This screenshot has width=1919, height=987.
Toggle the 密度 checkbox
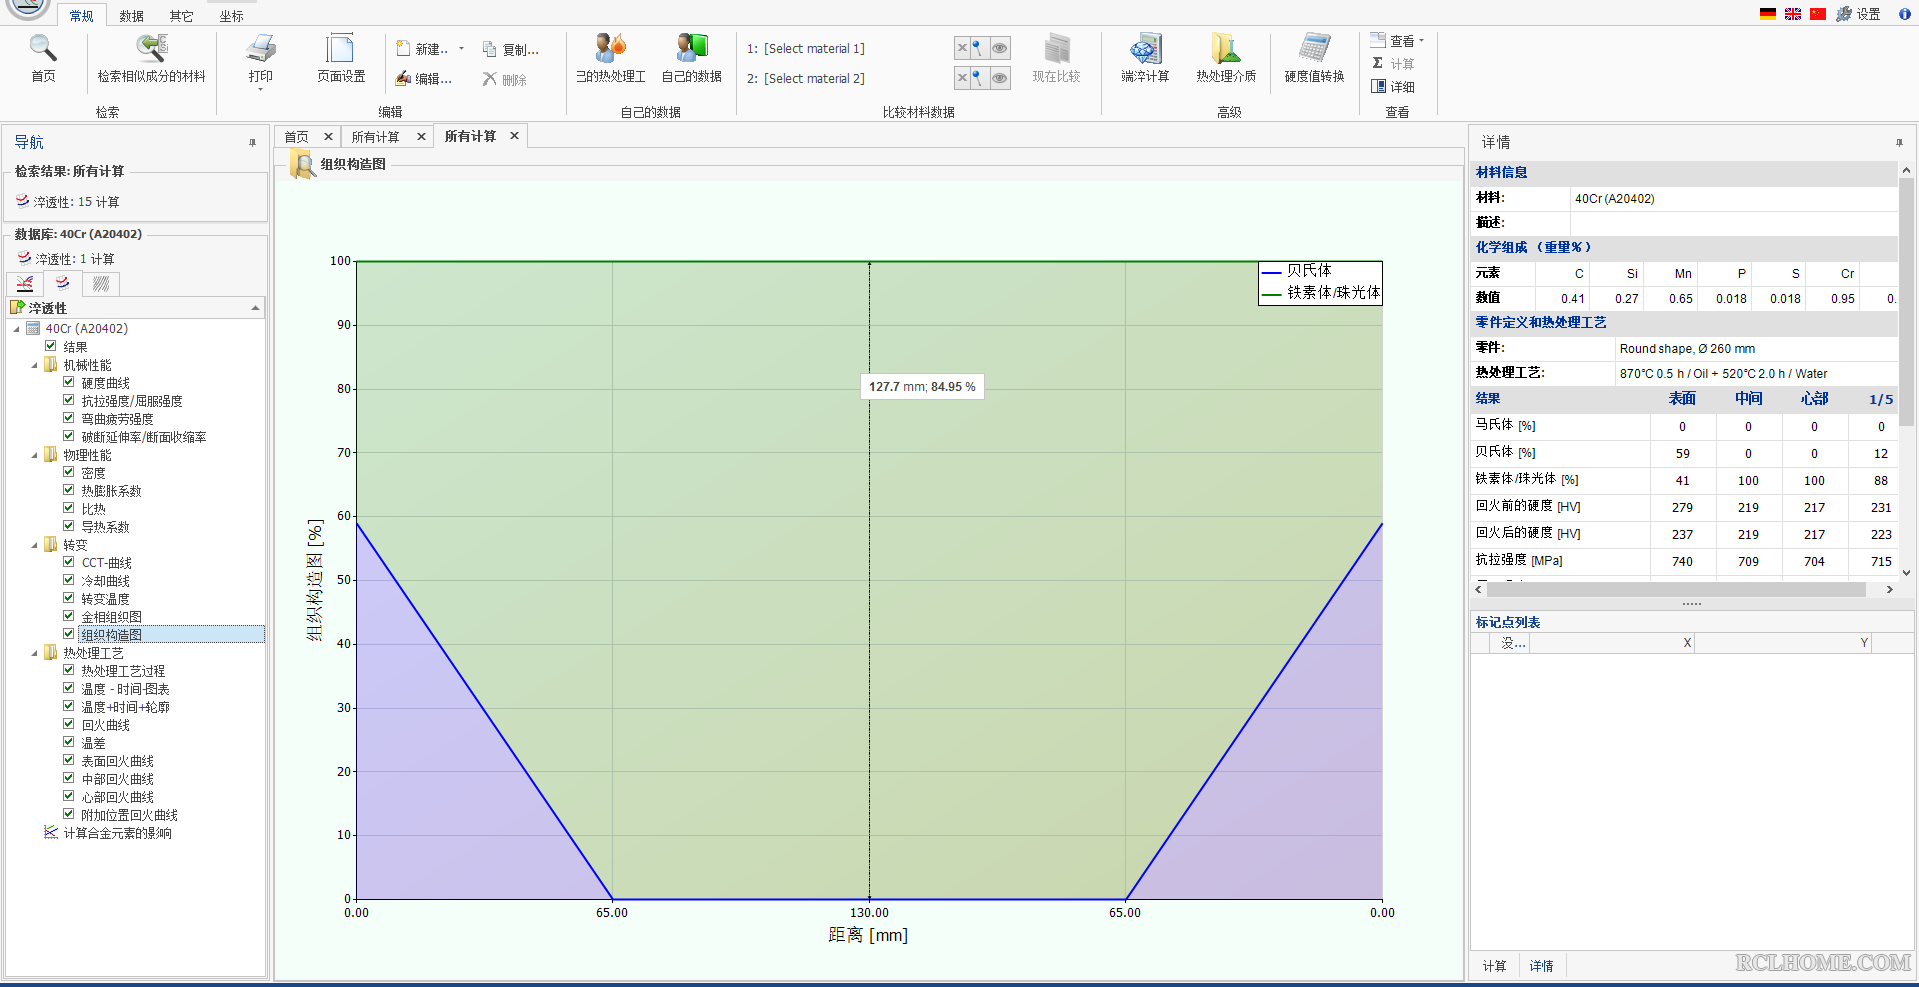point(69,472)
